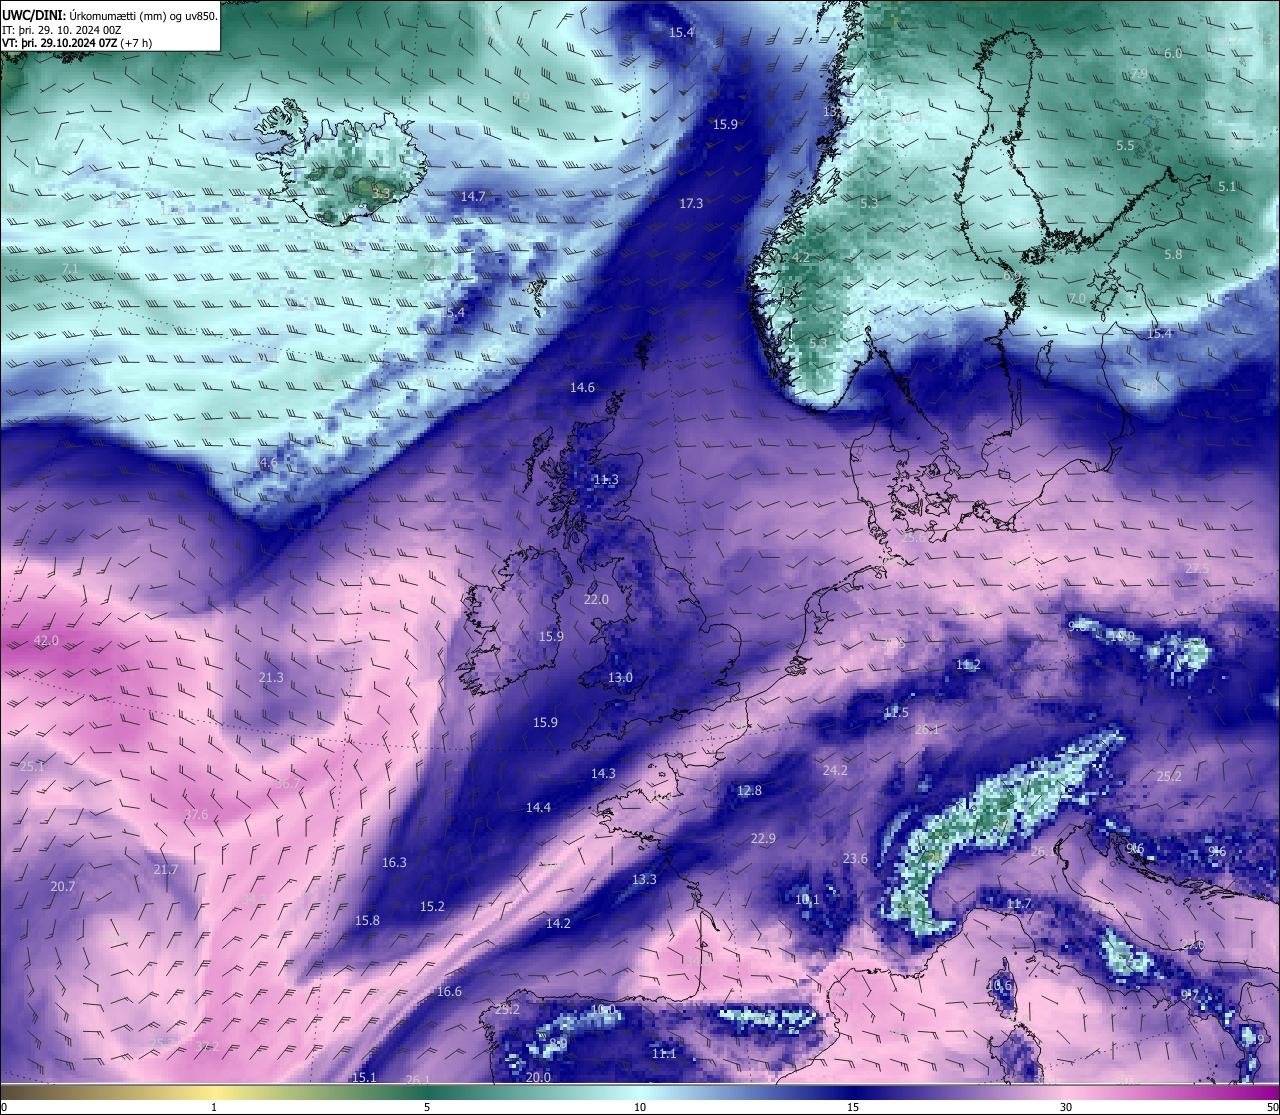Image resolution: width=1280 pixels, height=1115 pixels.
Task: Click the 27.5 value on the map
Action: click(x=1197, y=568)
